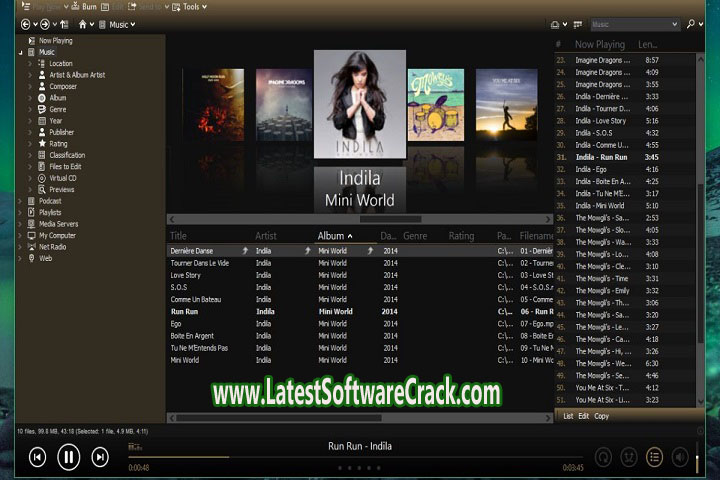Screen dimensions: 720x480
Task: Pause the current track
Action: (x=68, y=457)
